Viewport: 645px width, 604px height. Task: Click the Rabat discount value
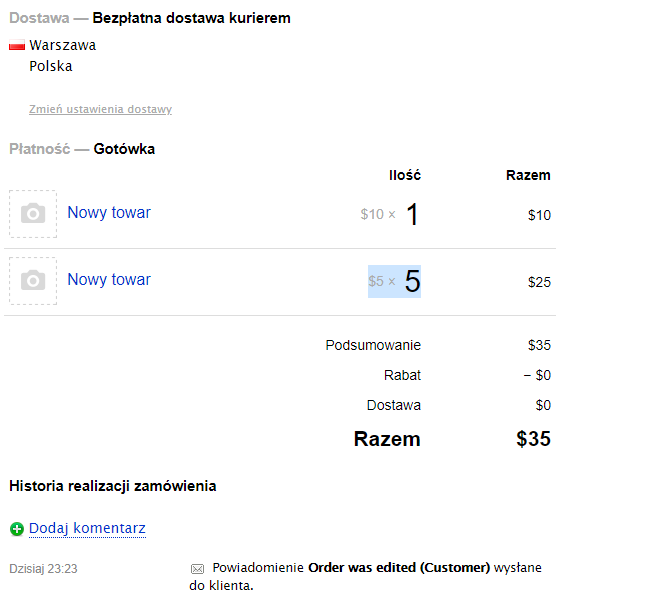(537, 376)
